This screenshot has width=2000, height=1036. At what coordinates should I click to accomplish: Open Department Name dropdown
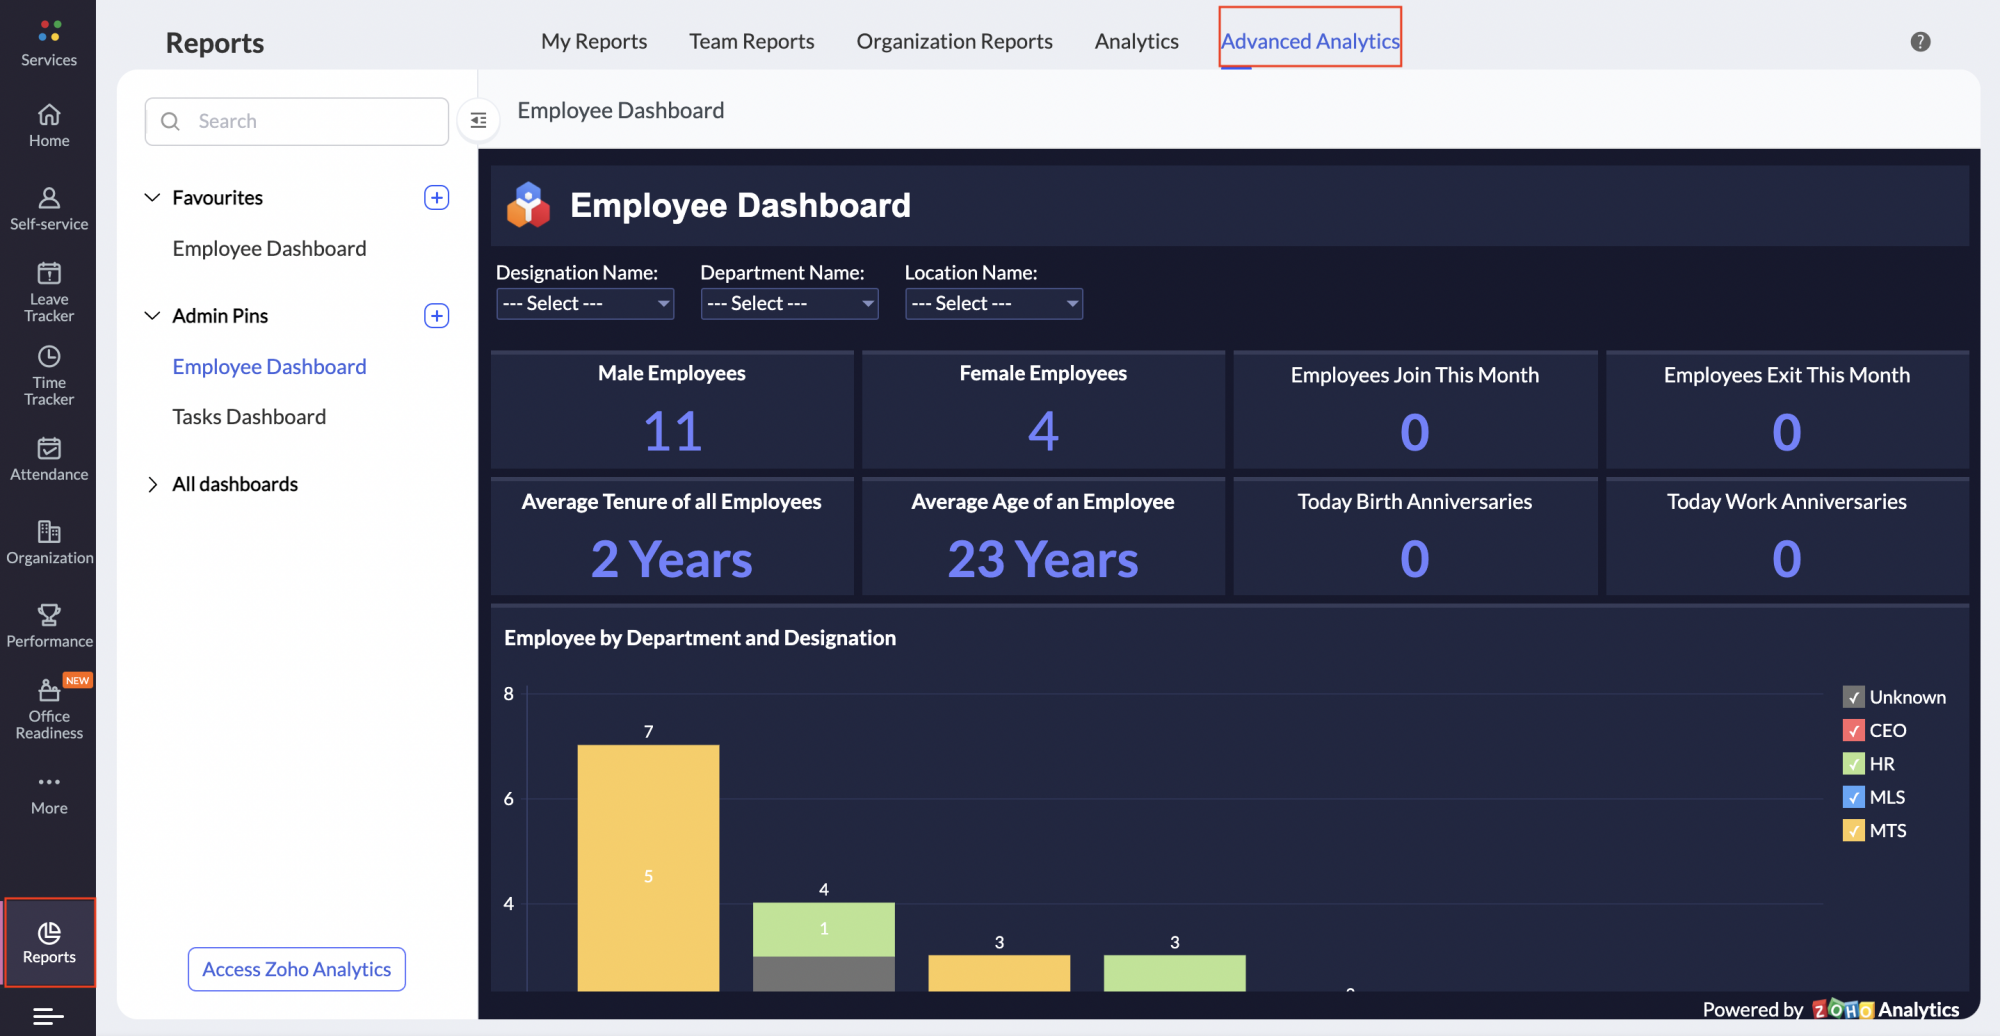789,303
